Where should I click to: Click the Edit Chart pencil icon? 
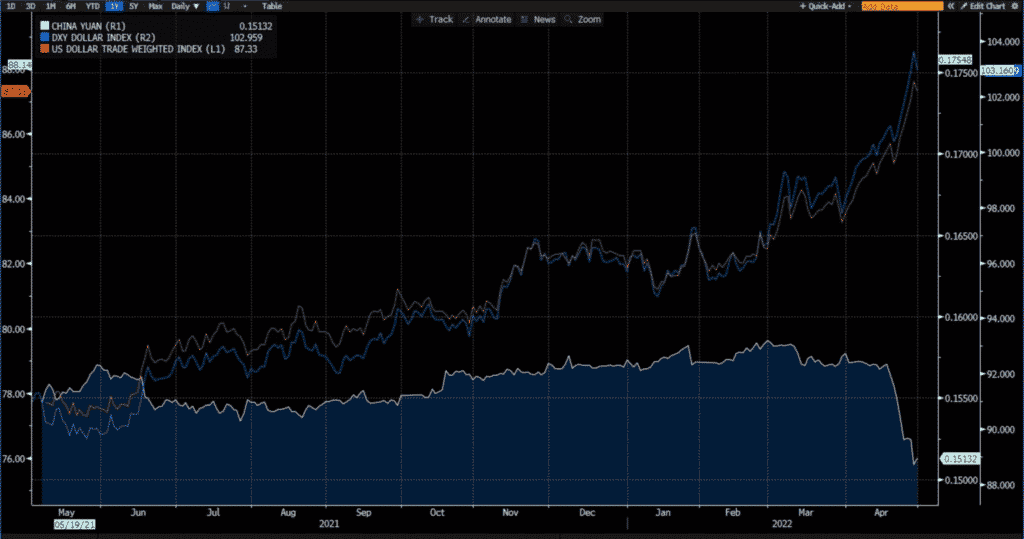(964, 6)
